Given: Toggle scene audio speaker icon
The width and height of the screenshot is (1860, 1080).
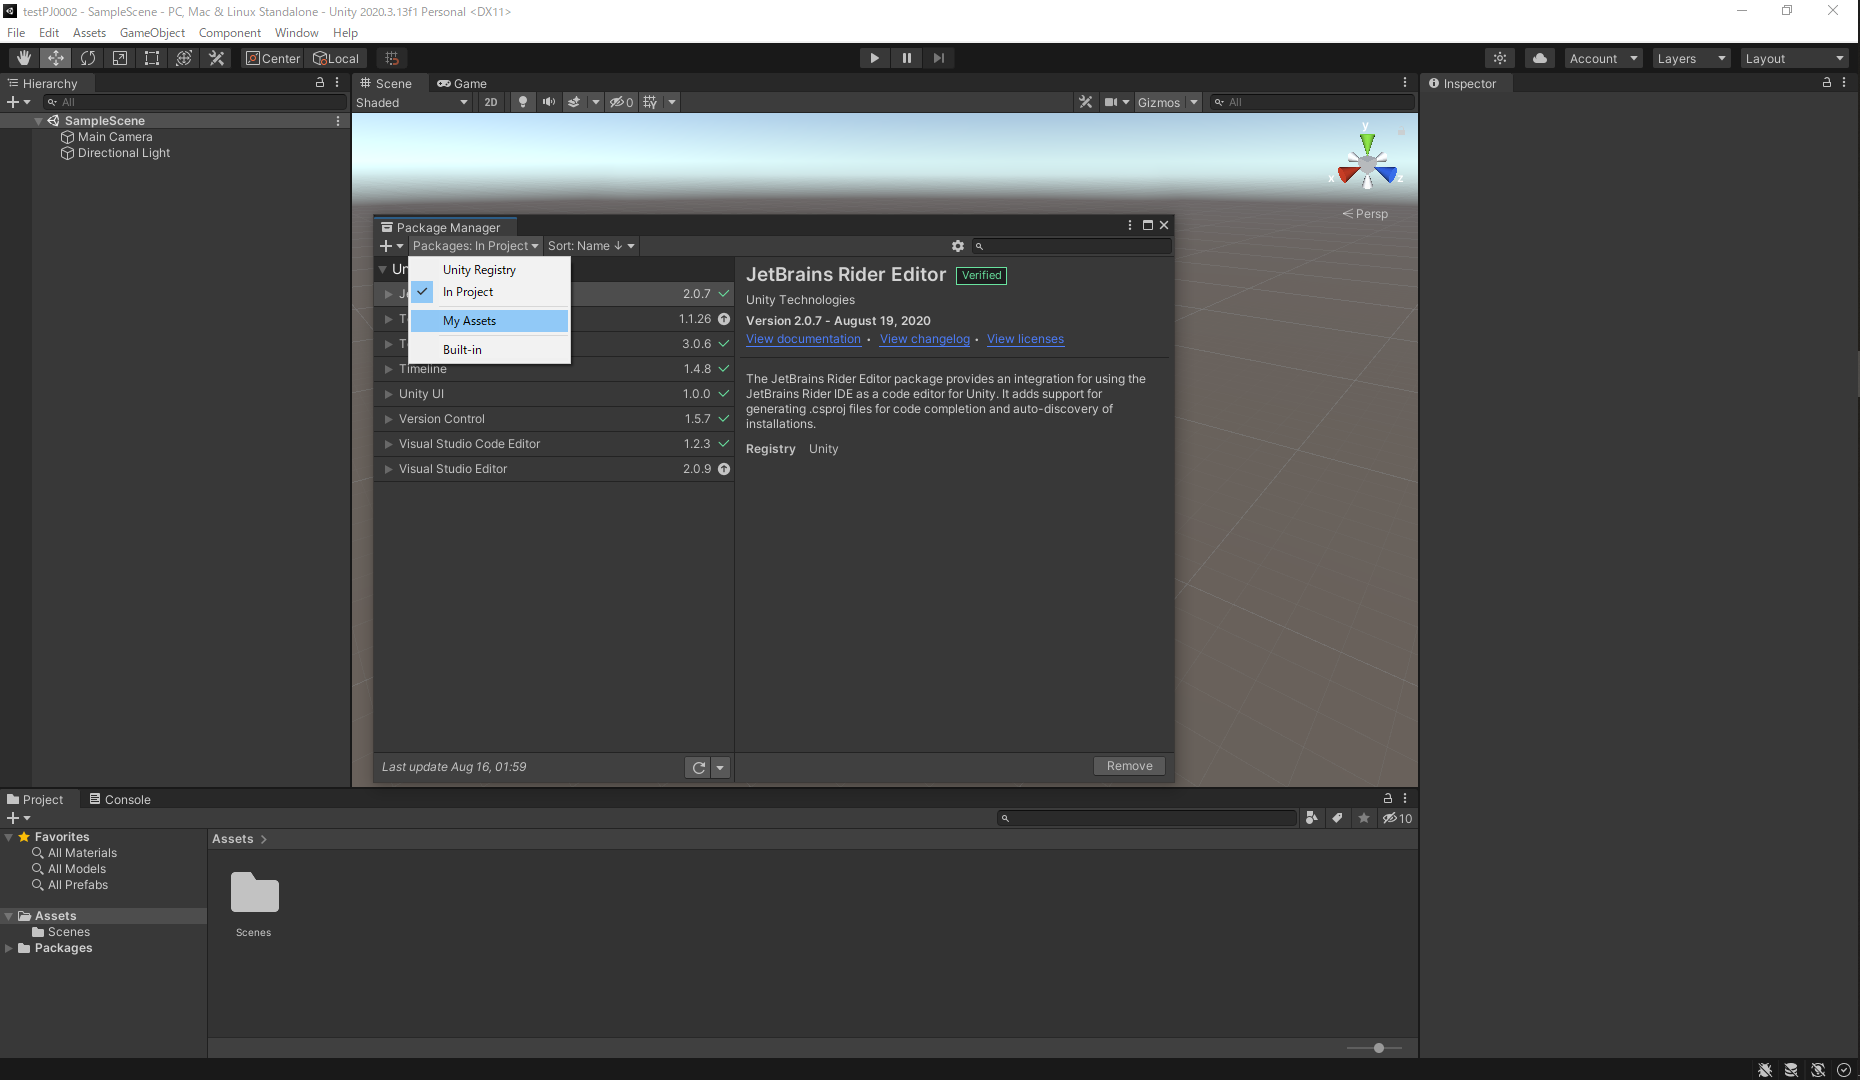Looking at the screenshot, I should [x=548, y=102].
